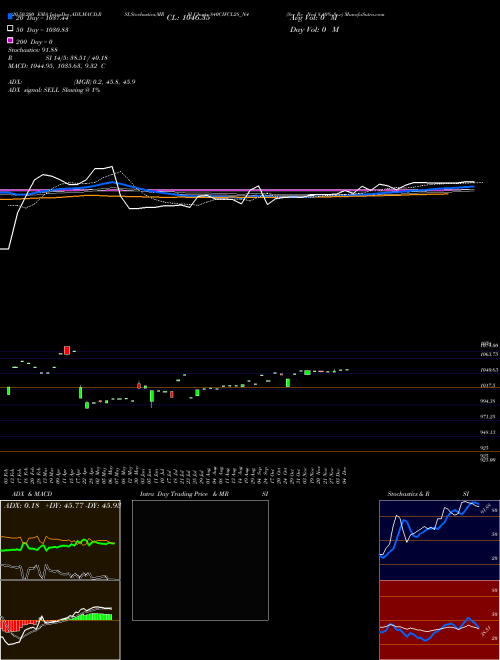Click the Intra Day Trading Price & MR heading
Image resolution: width=500 pixels, height=660 pixels.
point(184,494)
